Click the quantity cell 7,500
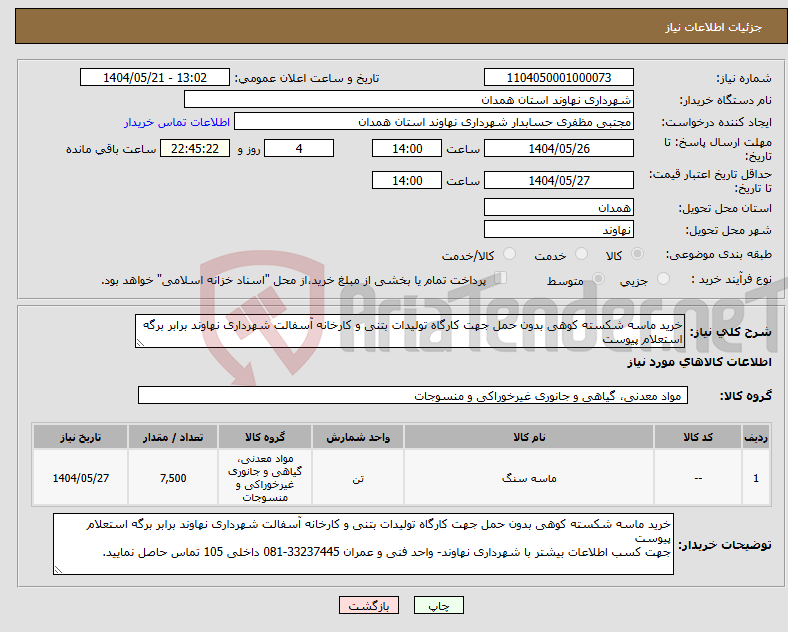 pos(173,478)
